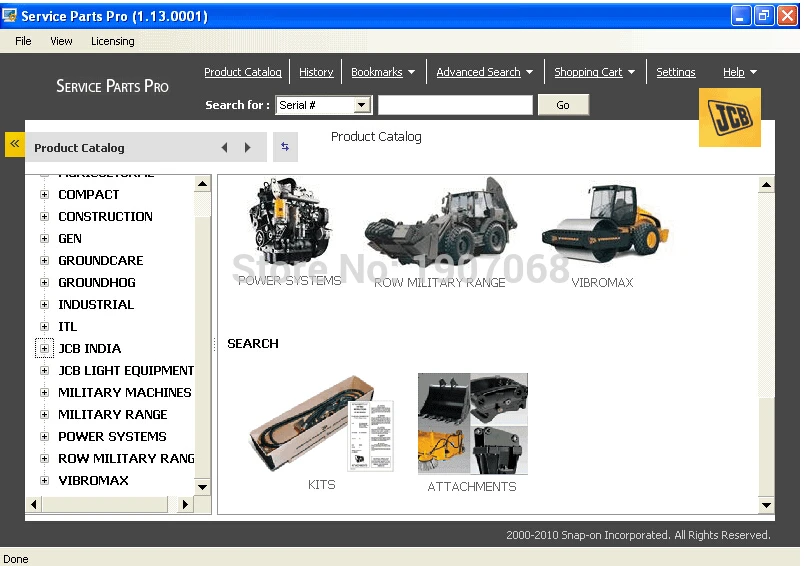Open the Settings link
The height and width of the screenshot is (566, 804).
coord(676,72)
